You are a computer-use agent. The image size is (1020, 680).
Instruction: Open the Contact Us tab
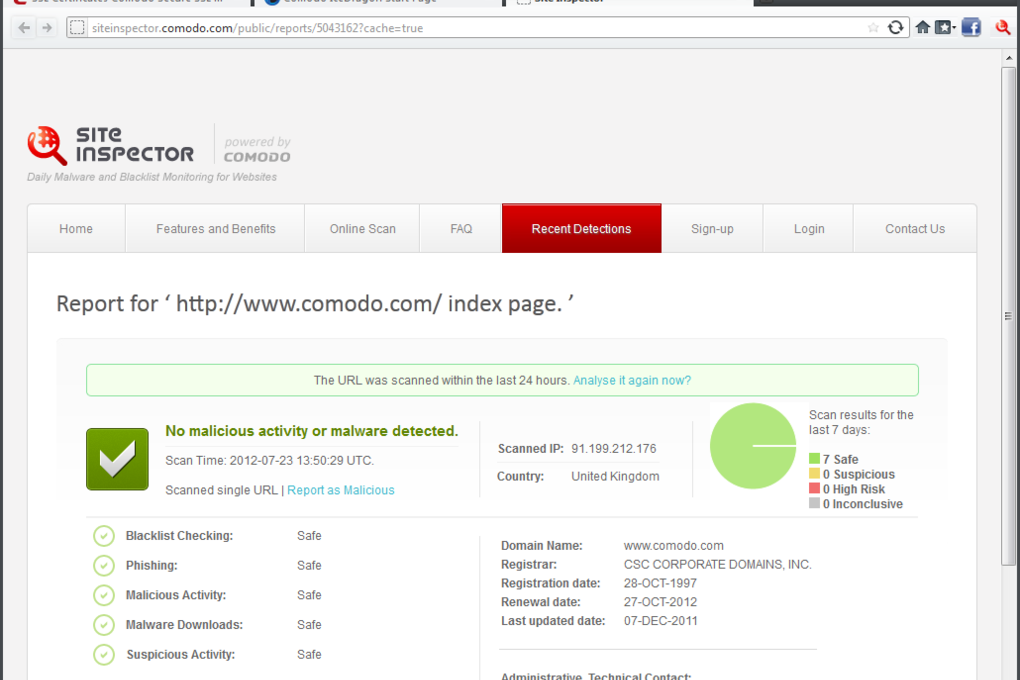point(915,228)
